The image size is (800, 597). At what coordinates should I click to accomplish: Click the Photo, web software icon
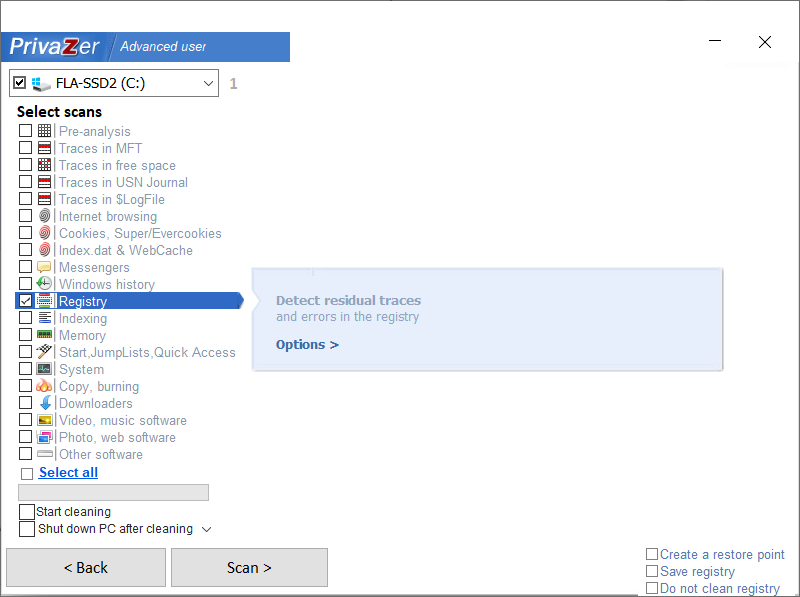[x=44, y=437]
